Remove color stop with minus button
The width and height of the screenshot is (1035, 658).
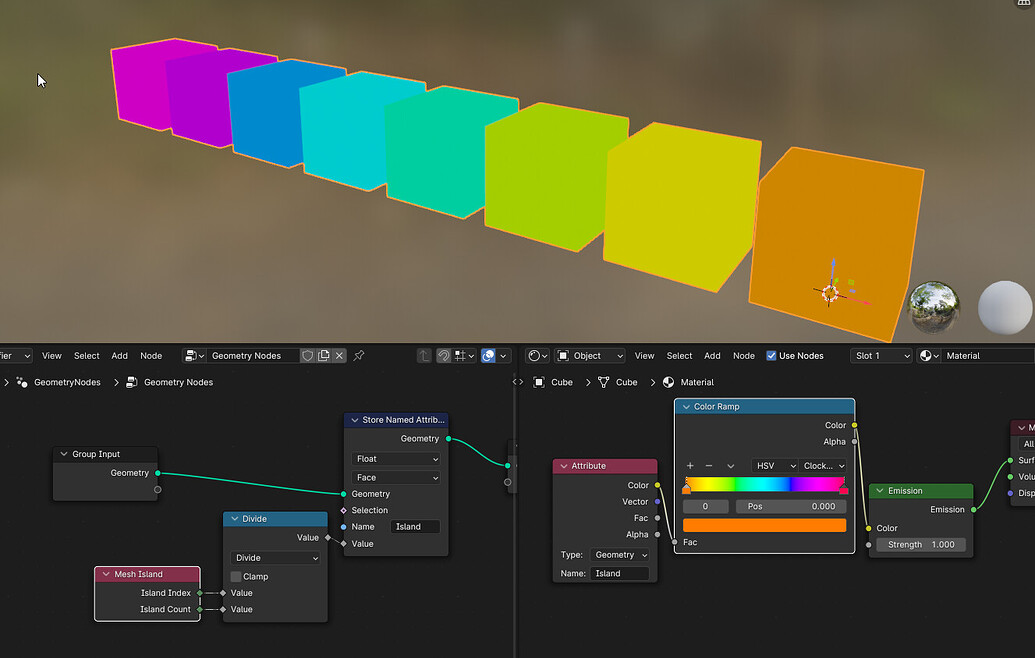coord(709,466)
